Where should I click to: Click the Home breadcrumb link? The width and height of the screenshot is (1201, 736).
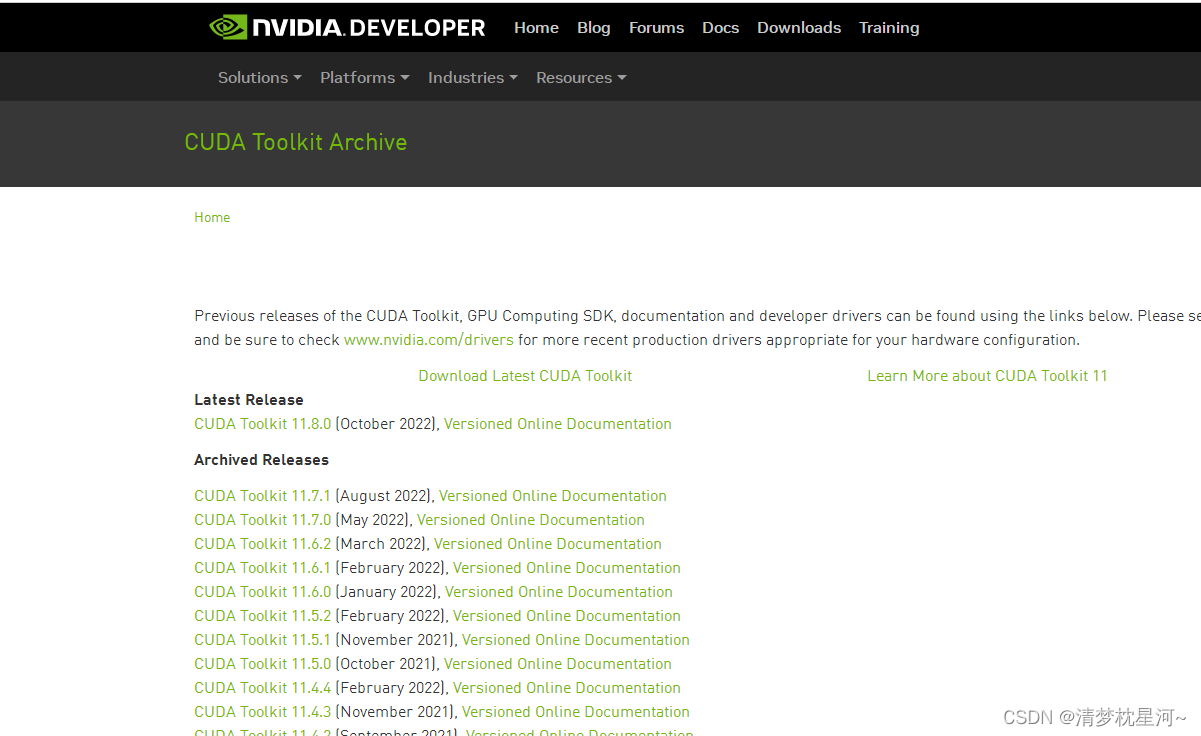point(212,217)
